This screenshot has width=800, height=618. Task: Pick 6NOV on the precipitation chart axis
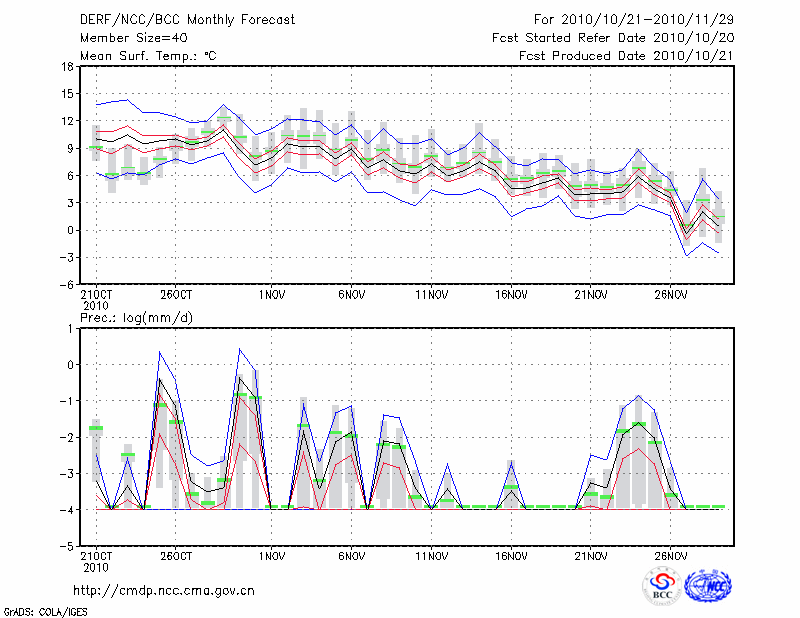pyautogui.click(x=351, y=556)
